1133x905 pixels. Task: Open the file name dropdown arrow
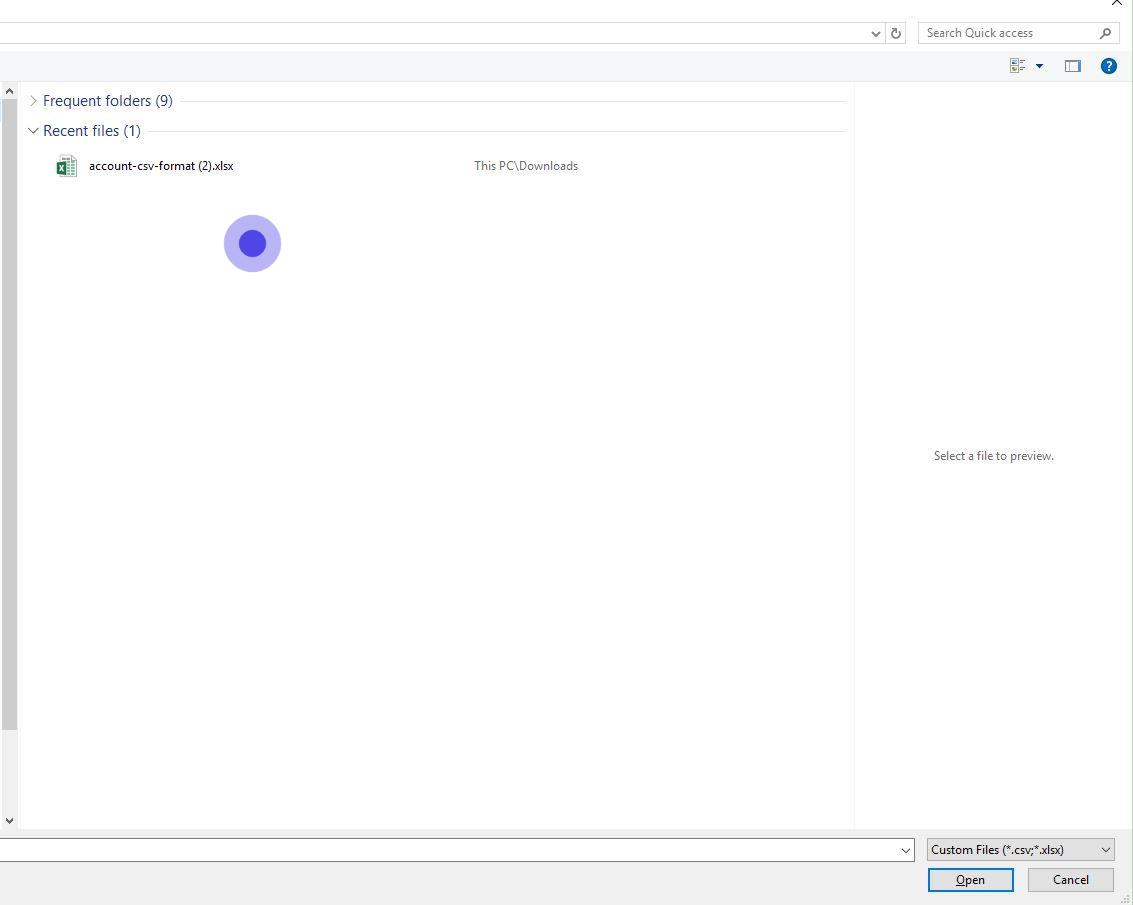(906, 850)
